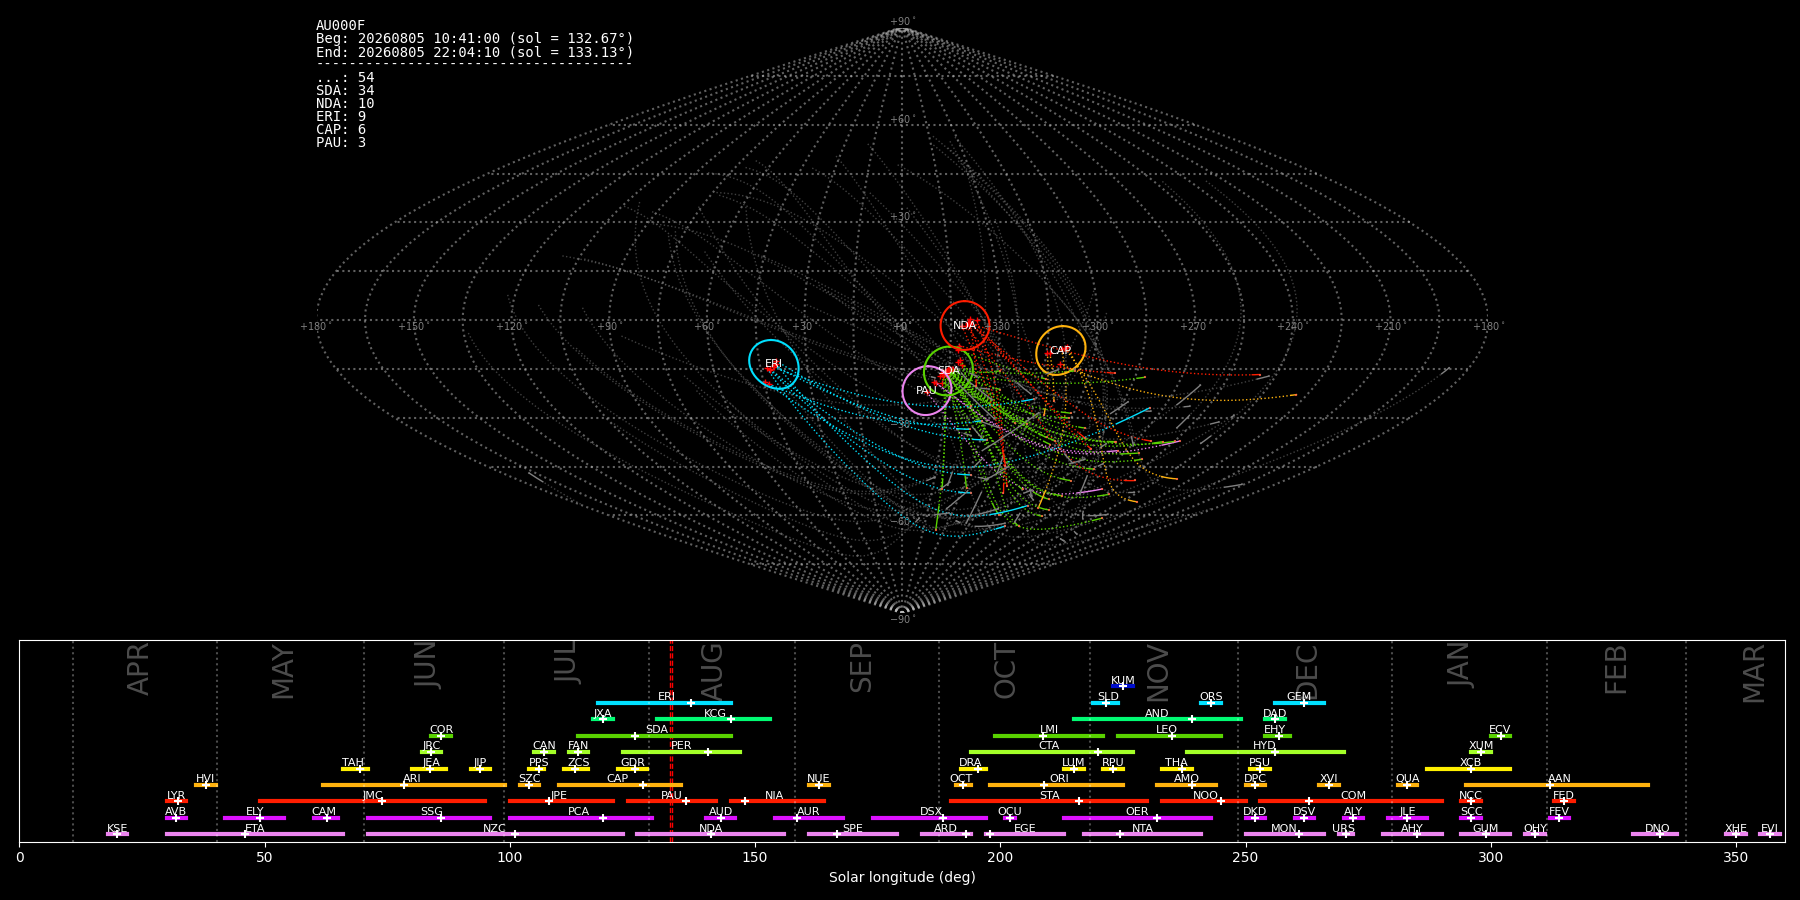Click the KUM shower marker at top
Viewport: 1800px width, 900px height.
coord(1123,686)
